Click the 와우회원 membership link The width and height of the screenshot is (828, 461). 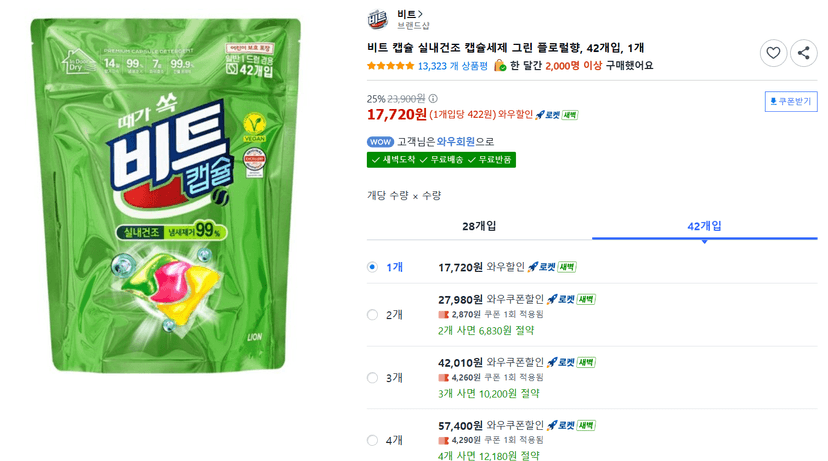[x=456, y=142]
